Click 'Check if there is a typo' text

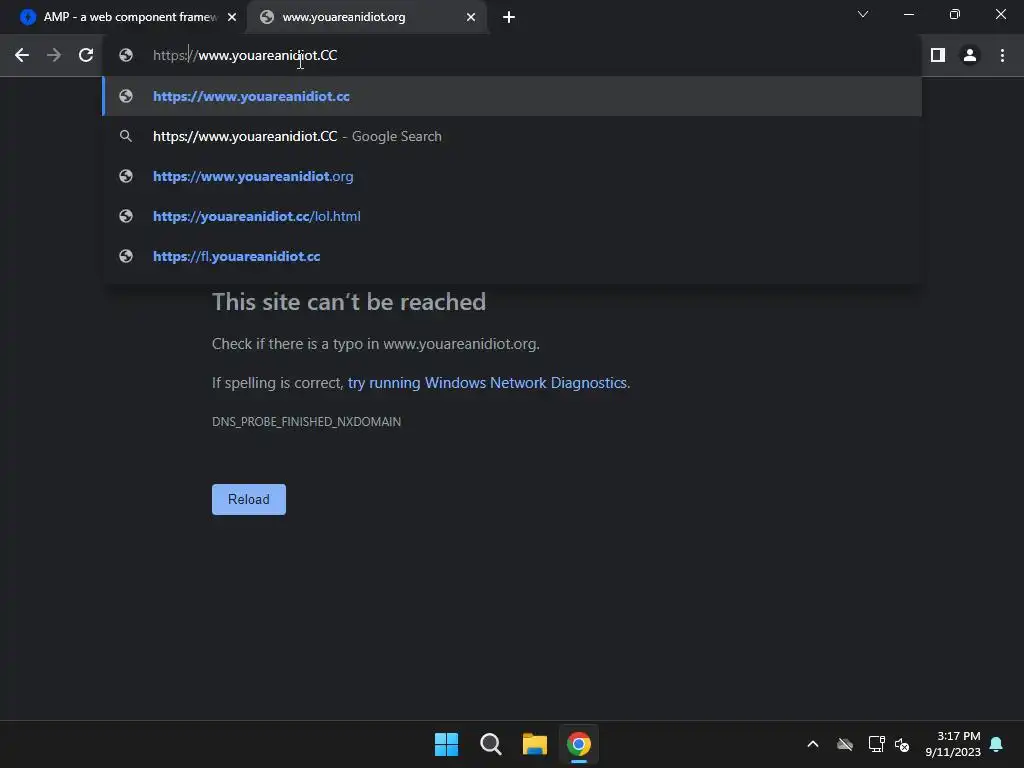click(x=376, y=344)
